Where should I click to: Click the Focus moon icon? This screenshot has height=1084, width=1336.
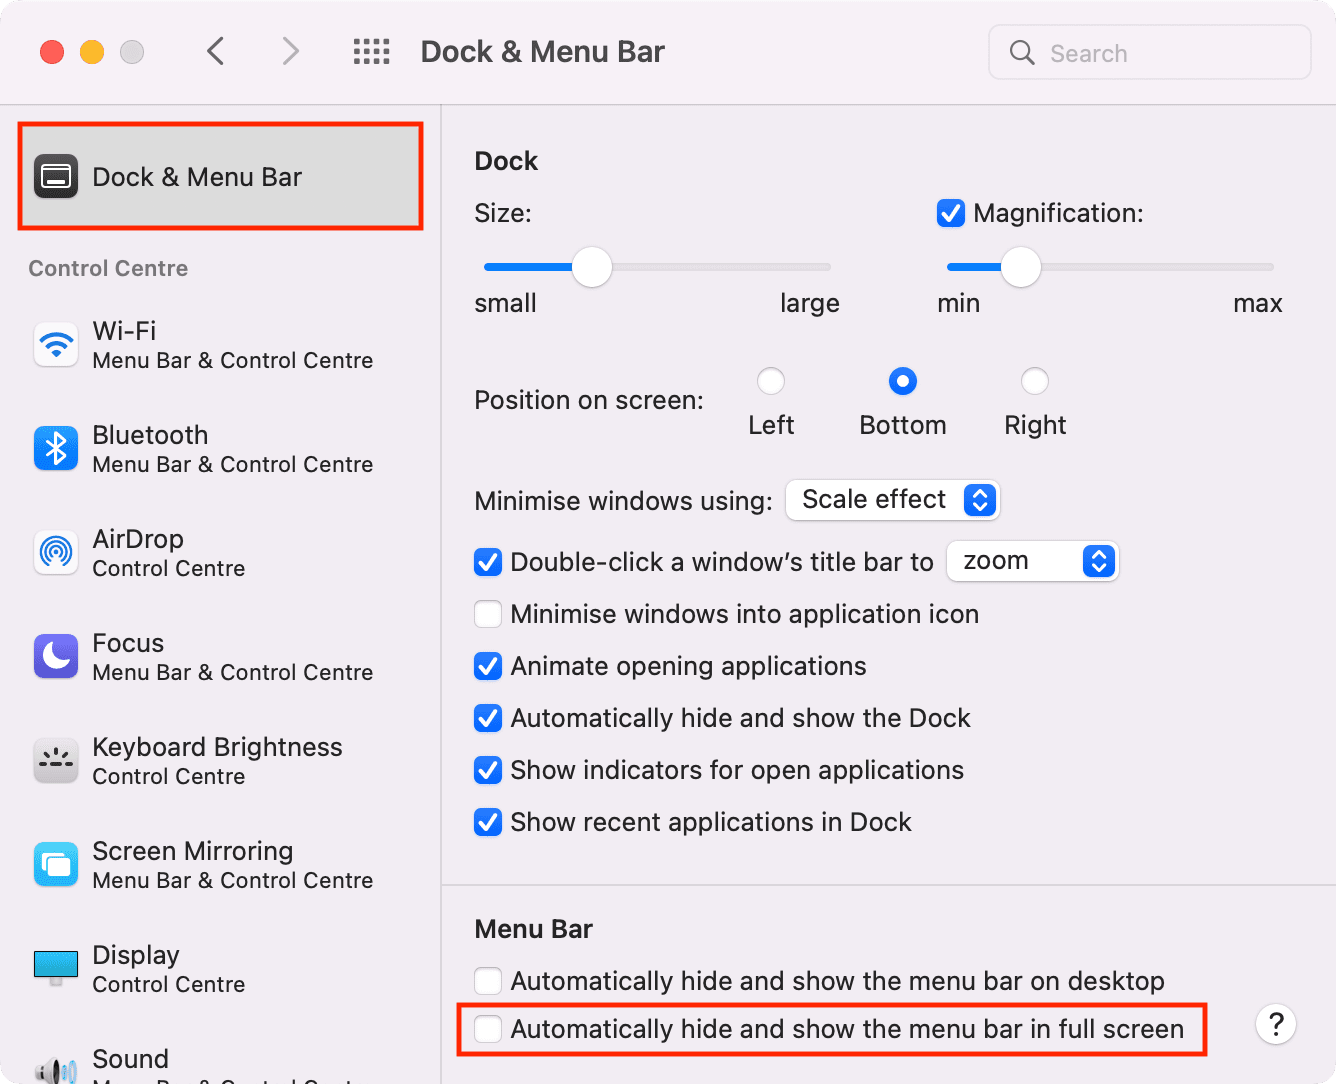tap(56, 657)
